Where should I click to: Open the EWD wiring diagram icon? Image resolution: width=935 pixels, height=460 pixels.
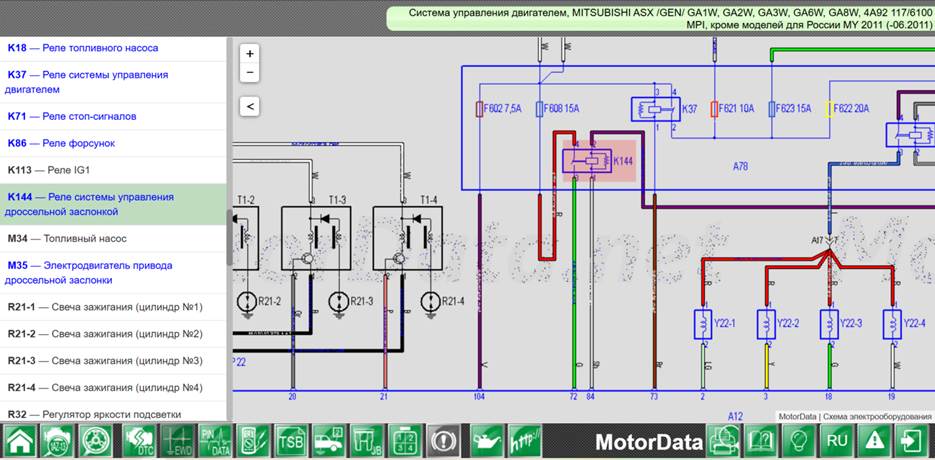click(x=178, y=442)
